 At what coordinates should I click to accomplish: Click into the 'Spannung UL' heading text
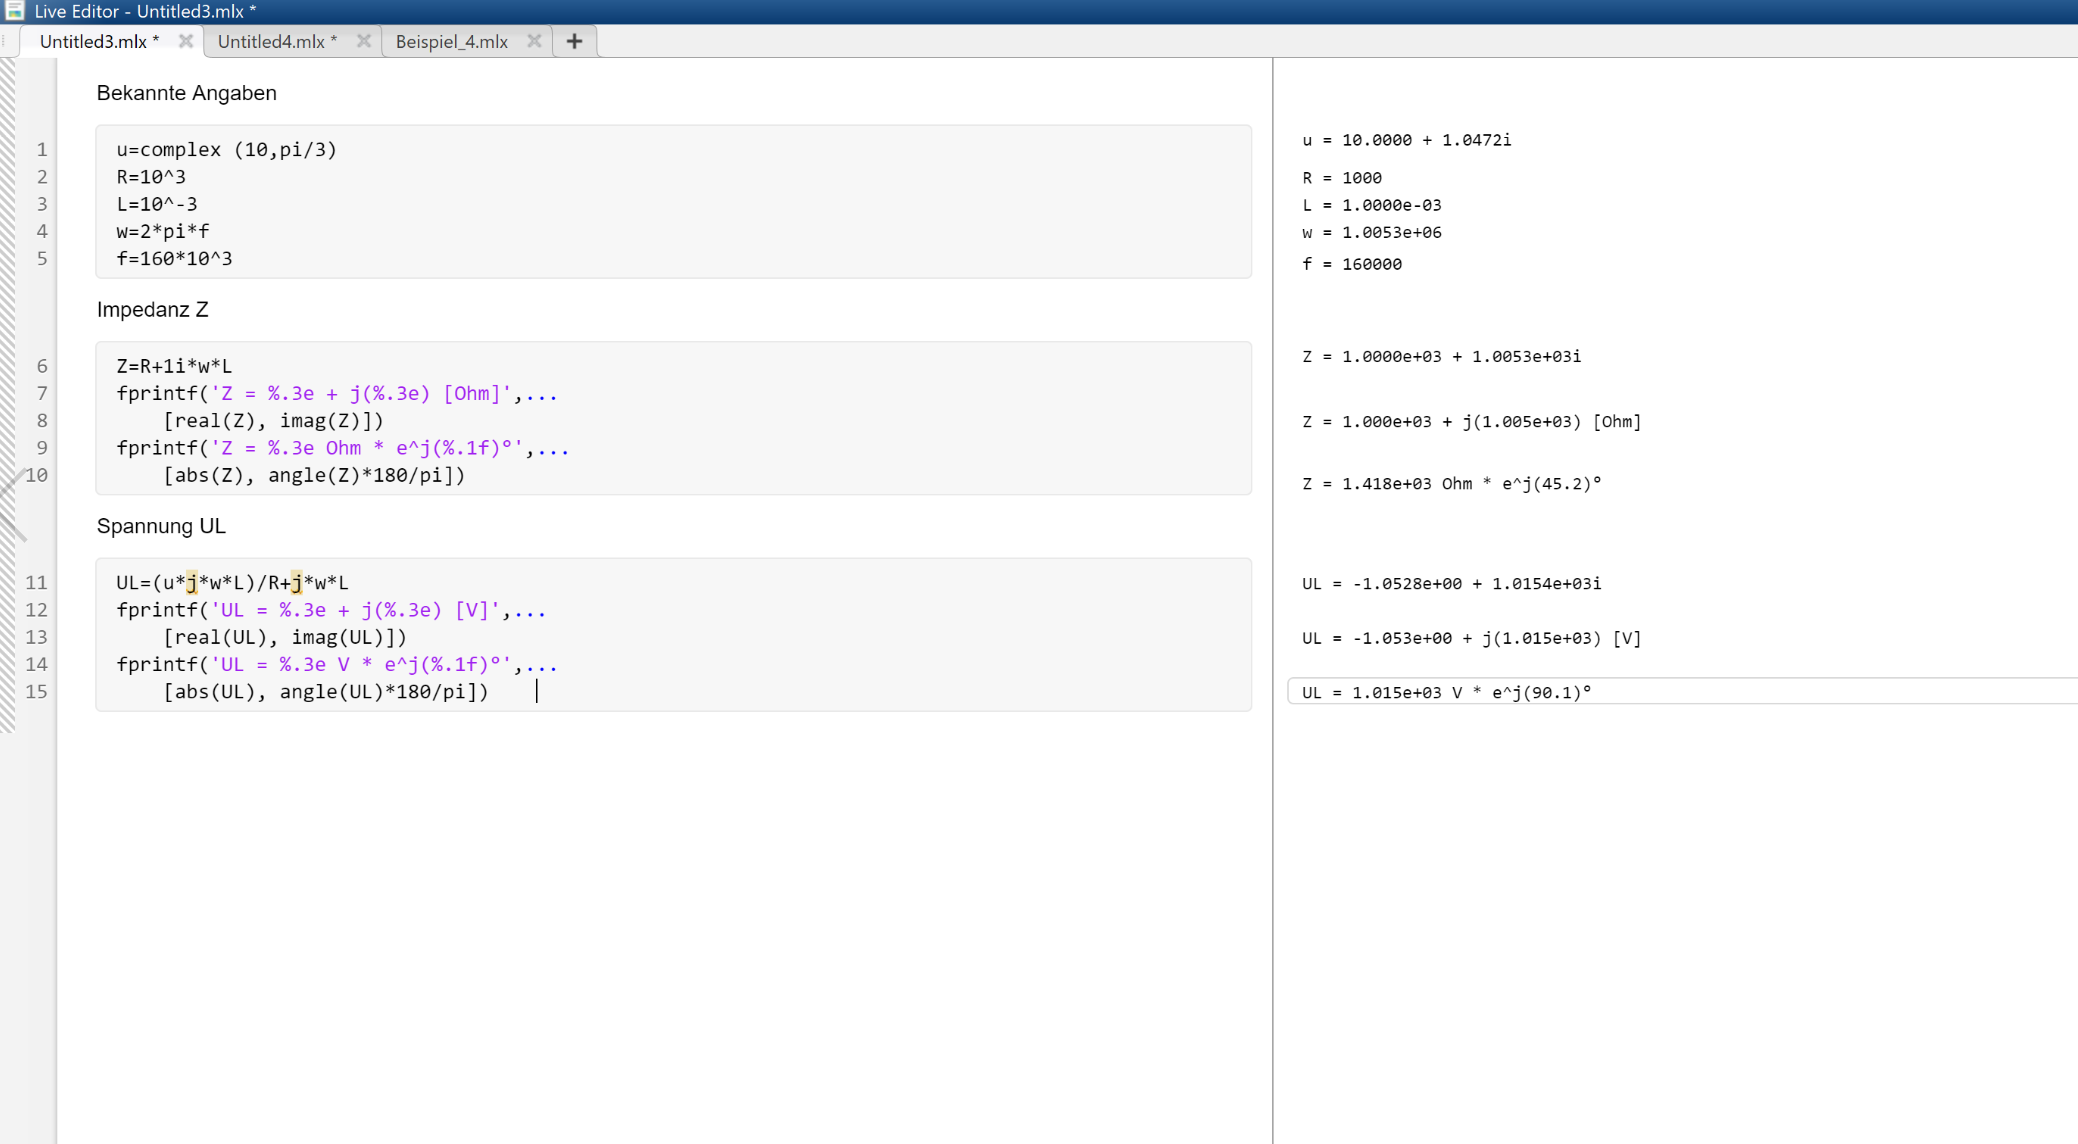(161, 526)
